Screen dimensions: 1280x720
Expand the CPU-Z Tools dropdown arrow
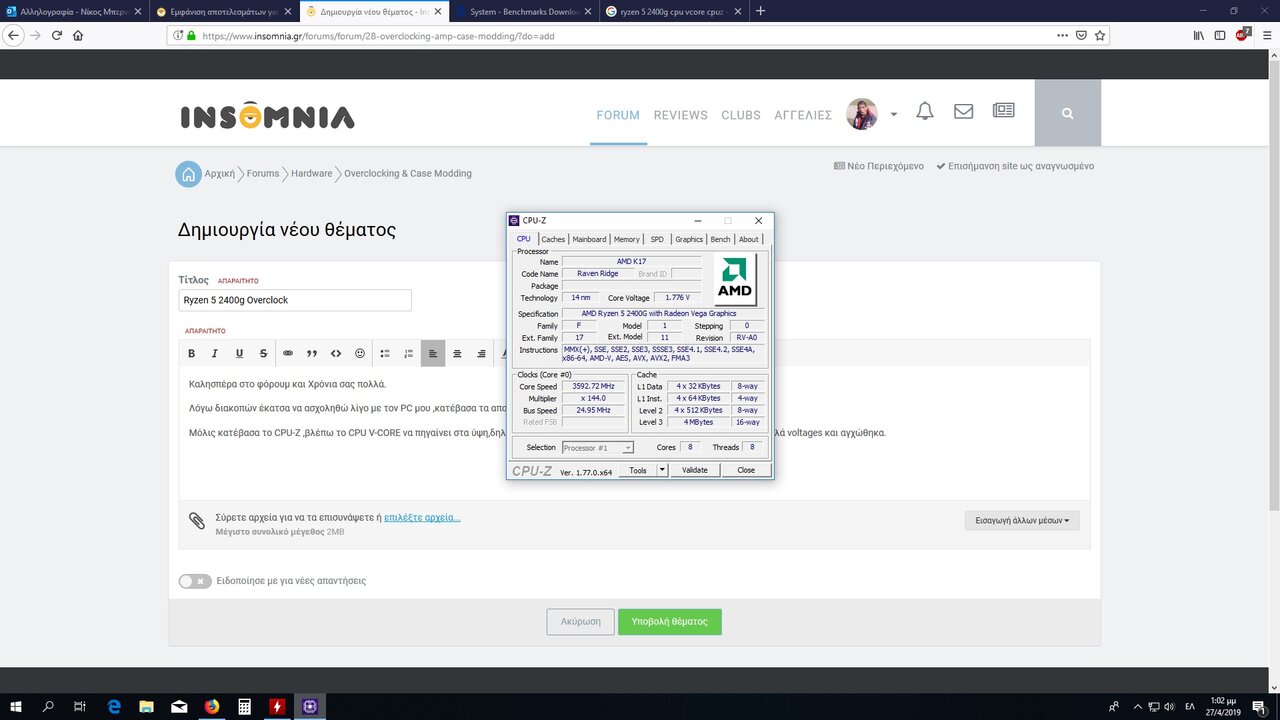(x=662, y=470)
